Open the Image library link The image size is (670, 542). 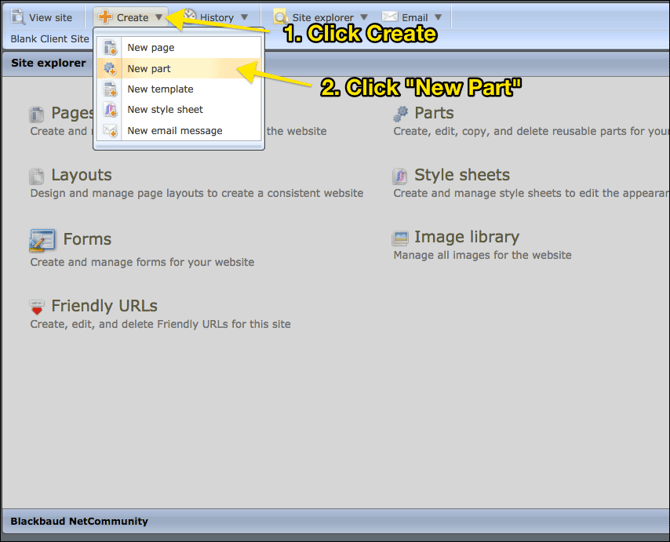pos(466,237)
